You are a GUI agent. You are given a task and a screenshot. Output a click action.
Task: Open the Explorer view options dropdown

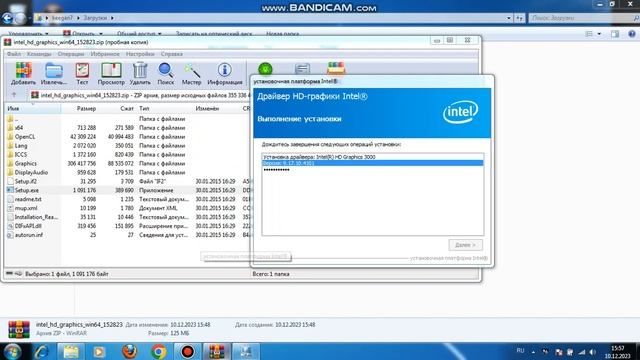[x=599, y=34]
